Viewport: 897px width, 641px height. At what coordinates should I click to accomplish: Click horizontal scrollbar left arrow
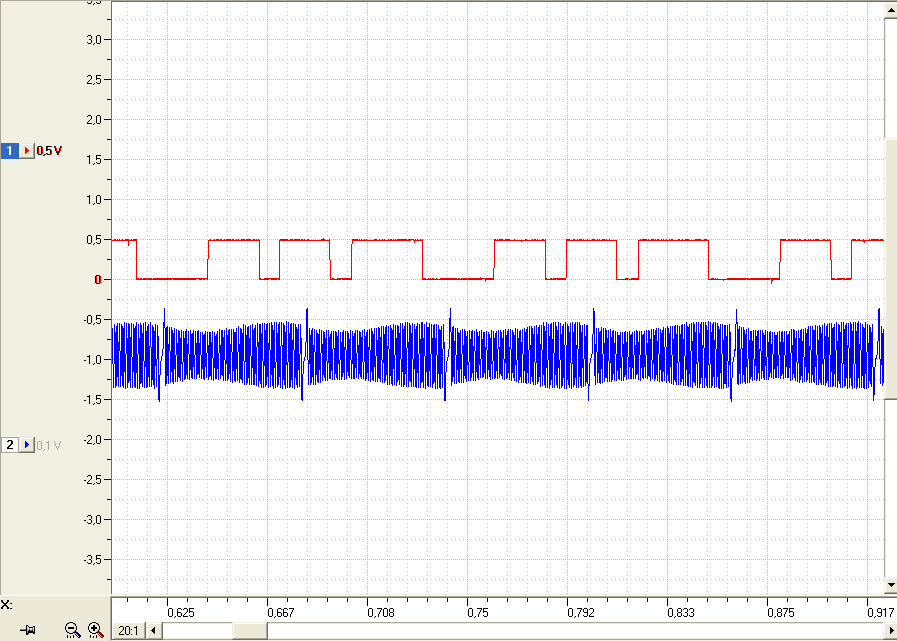(153, 631)
